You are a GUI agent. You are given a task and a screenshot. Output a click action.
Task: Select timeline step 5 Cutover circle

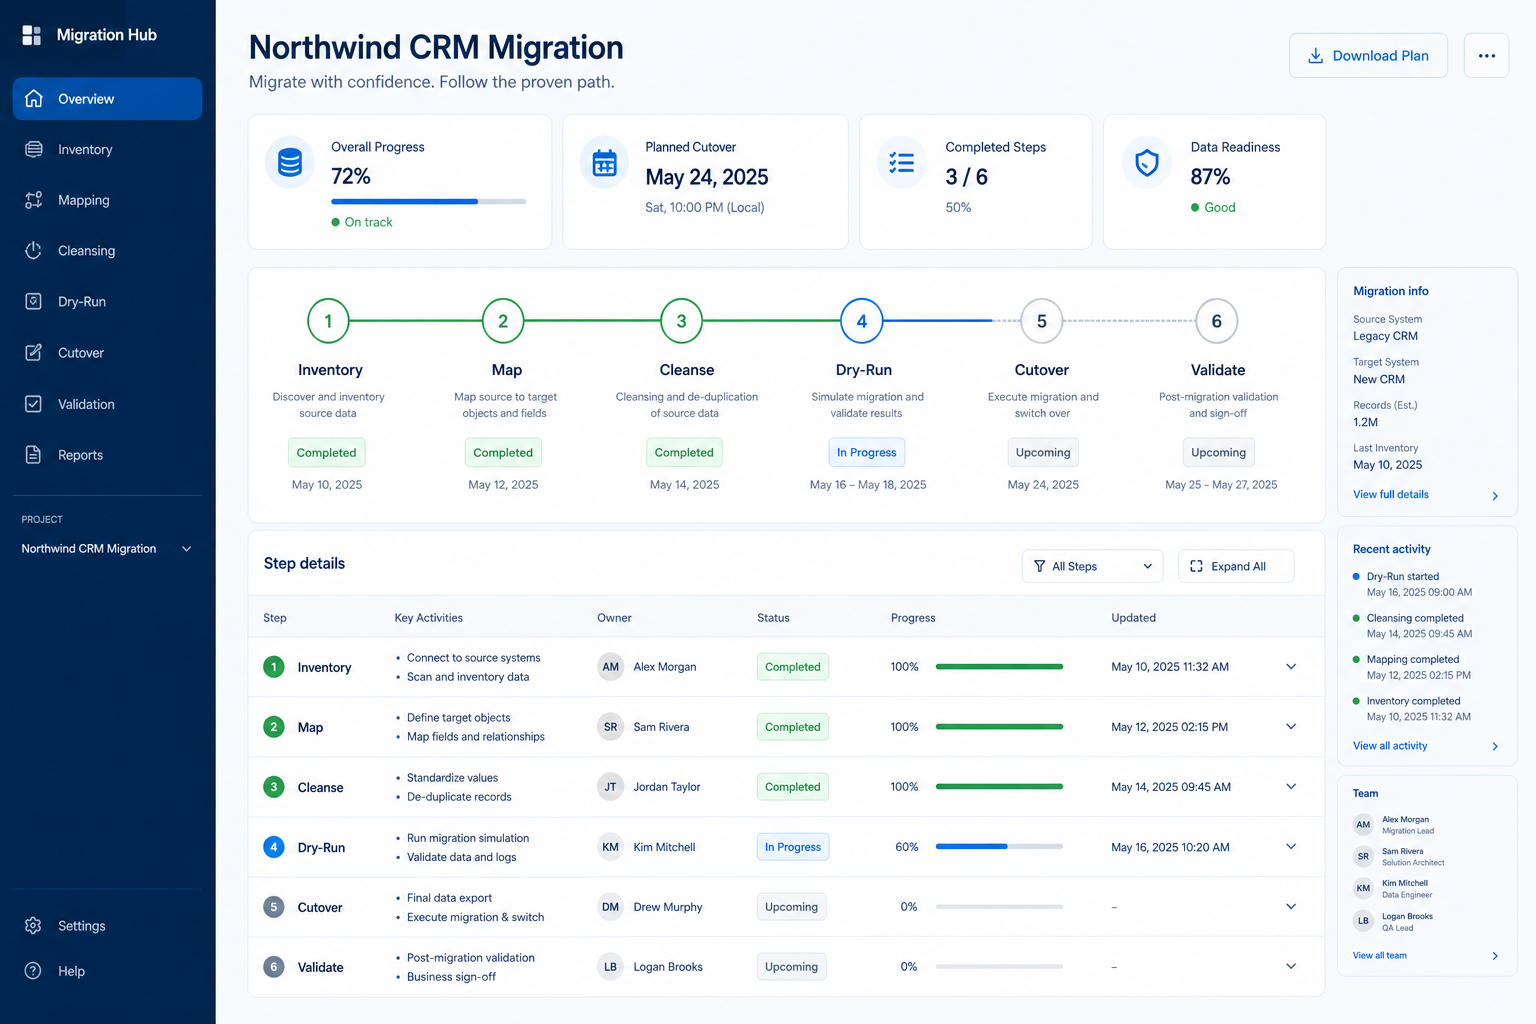pyautogui.click(x=1041, y=321)
